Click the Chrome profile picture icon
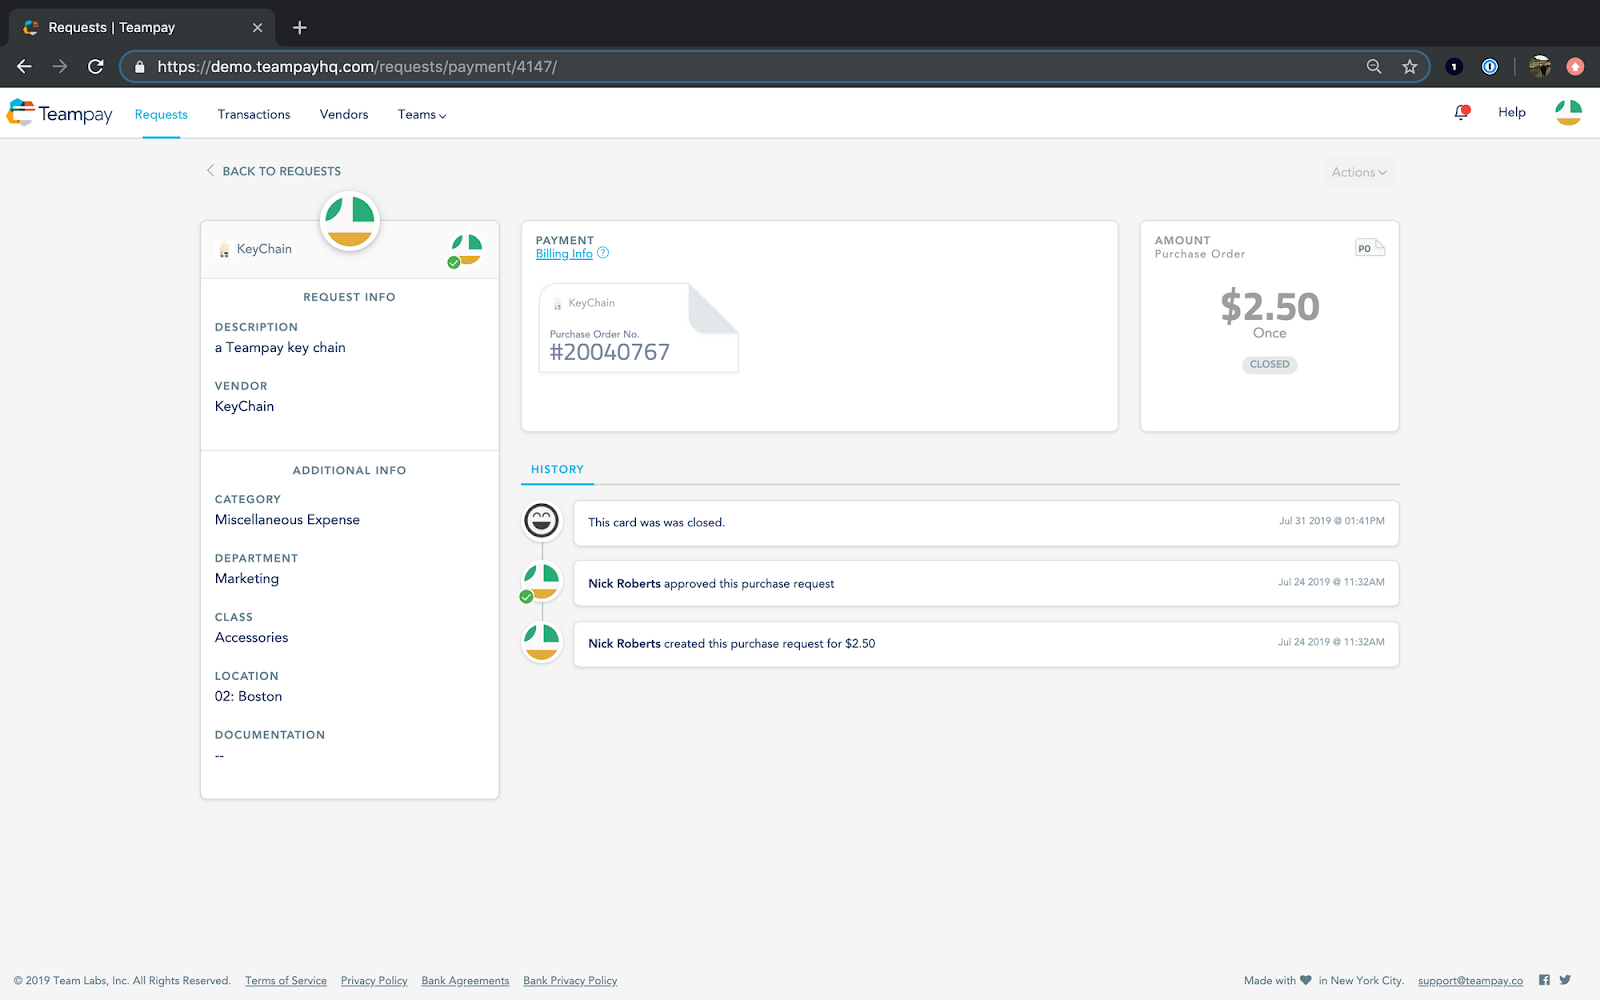Screen dimensions: 1600x1000 tap(1540, 67)
